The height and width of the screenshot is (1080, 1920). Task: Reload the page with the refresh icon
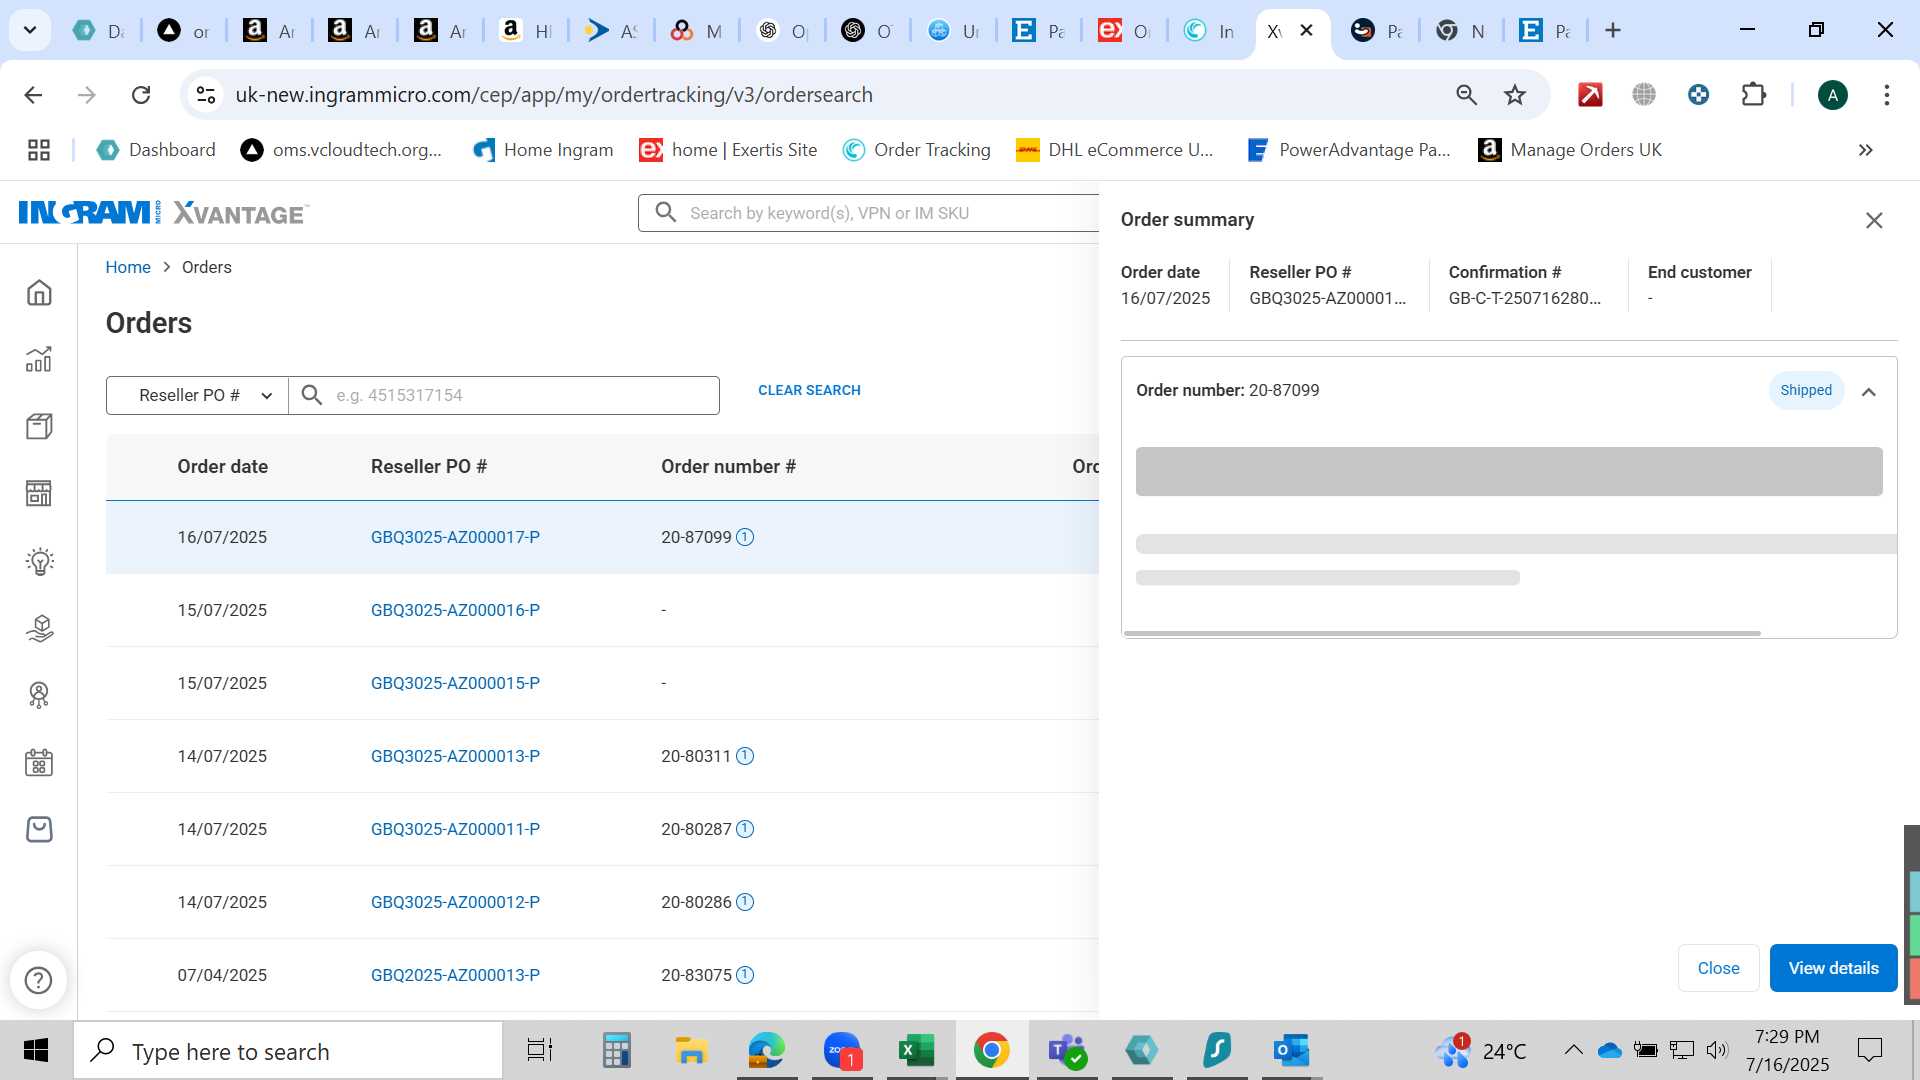(x=141, y=95)
